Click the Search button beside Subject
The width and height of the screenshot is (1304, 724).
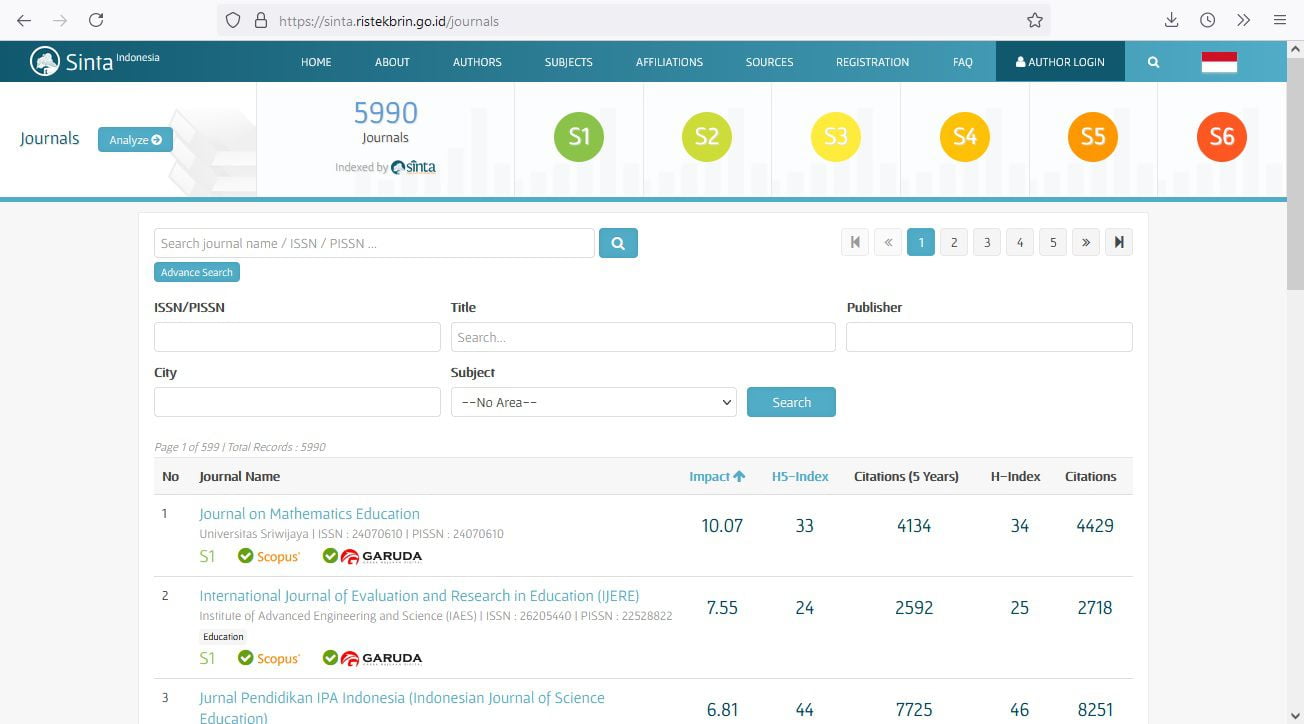point(791,402)
